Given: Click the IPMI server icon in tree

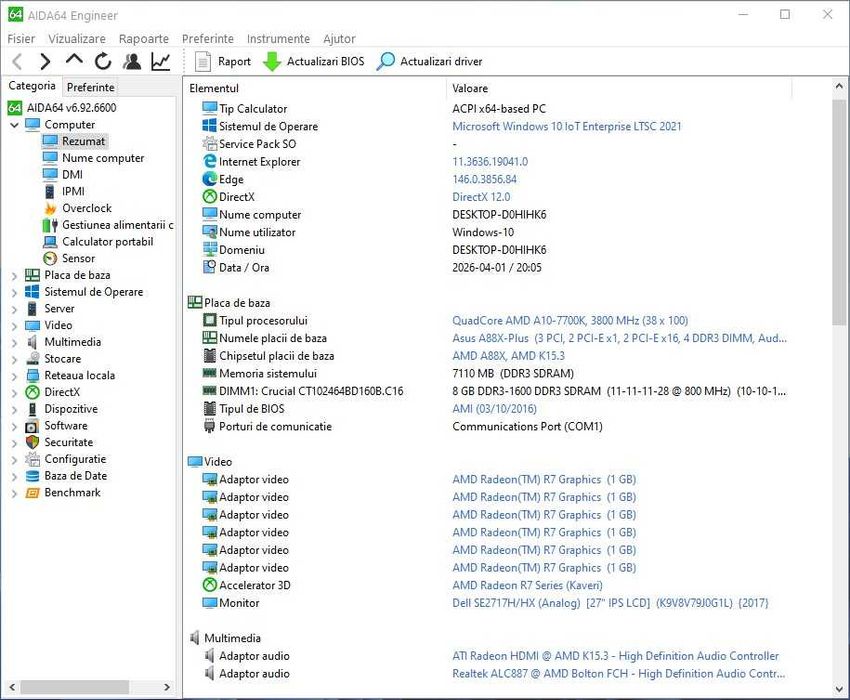Looking at the screenshot, I should click(50, 191).
